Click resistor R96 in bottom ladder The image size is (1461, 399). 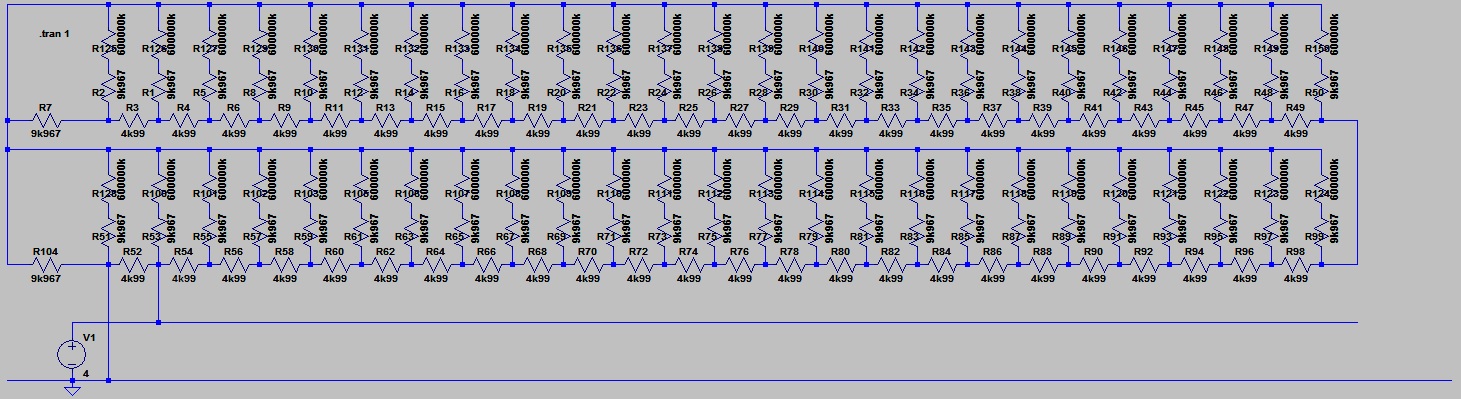(x=1245, y=266)
